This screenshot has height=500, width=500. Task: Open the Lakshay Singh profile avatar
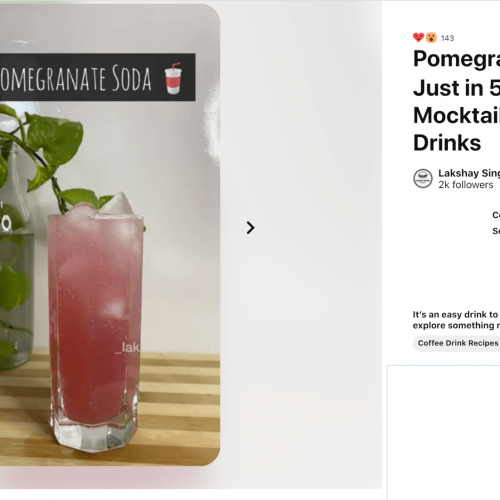423,178
